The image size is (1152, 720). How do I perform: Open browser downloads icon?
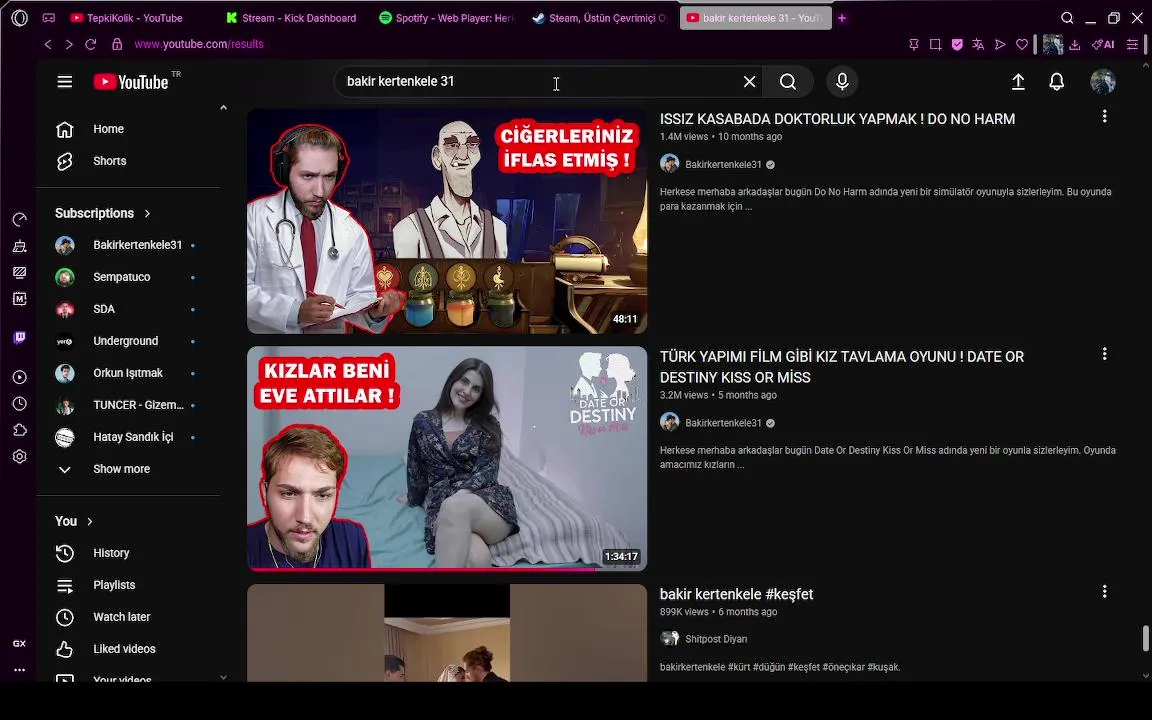coord(1074,45)
